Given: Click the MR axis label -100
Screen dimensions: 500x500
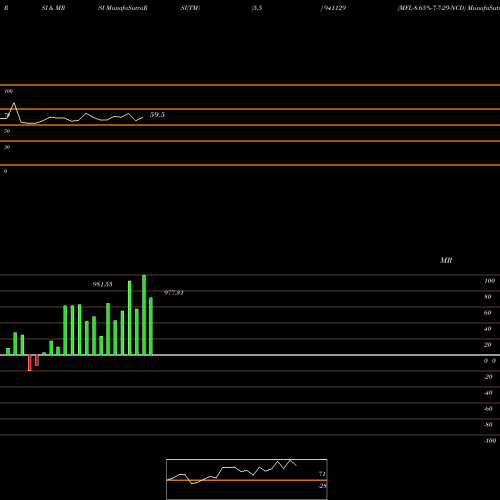Looking at the screenshot, I should point(490,441).
